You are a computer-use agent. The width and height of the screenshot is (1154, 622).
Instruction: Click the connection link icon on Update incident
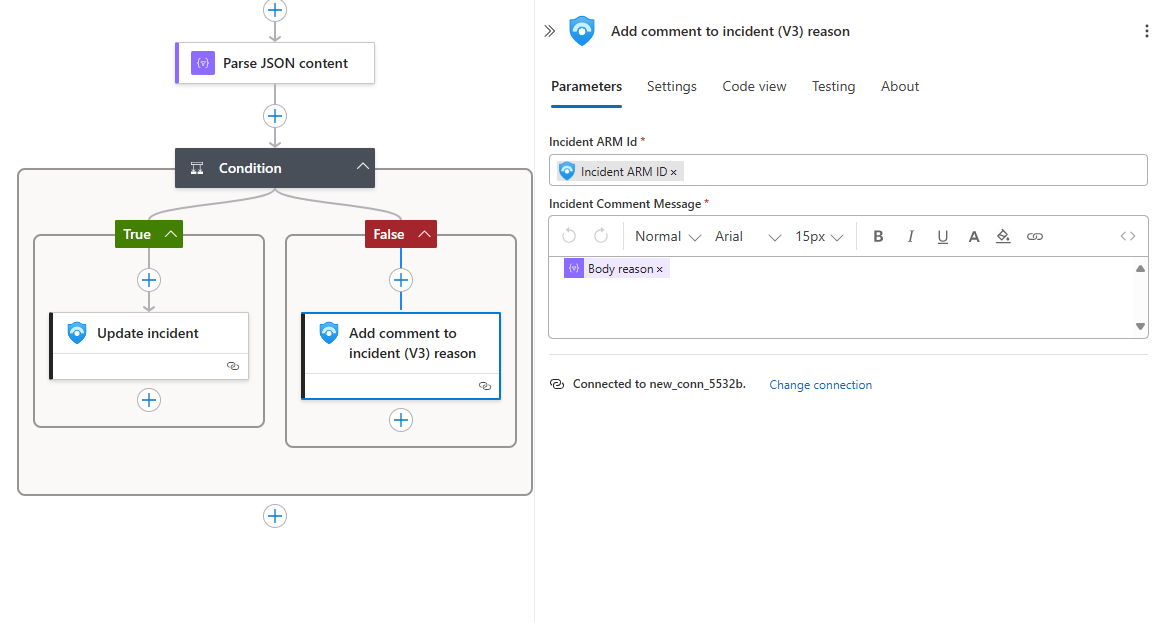[x=233, y=366]
